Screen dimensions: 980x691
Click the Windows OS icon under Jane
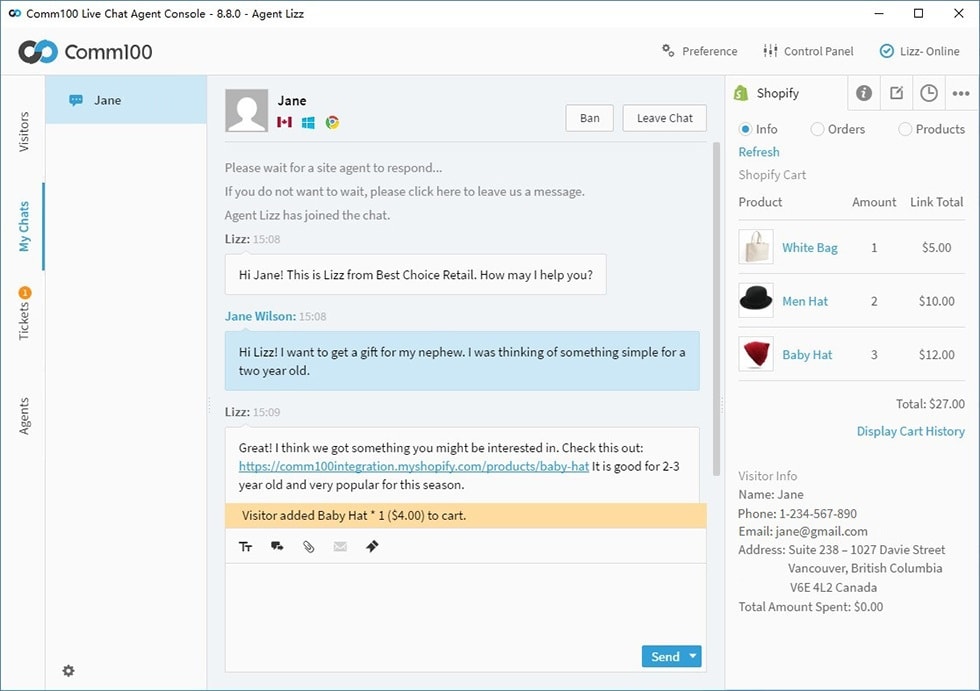[308, 122]
